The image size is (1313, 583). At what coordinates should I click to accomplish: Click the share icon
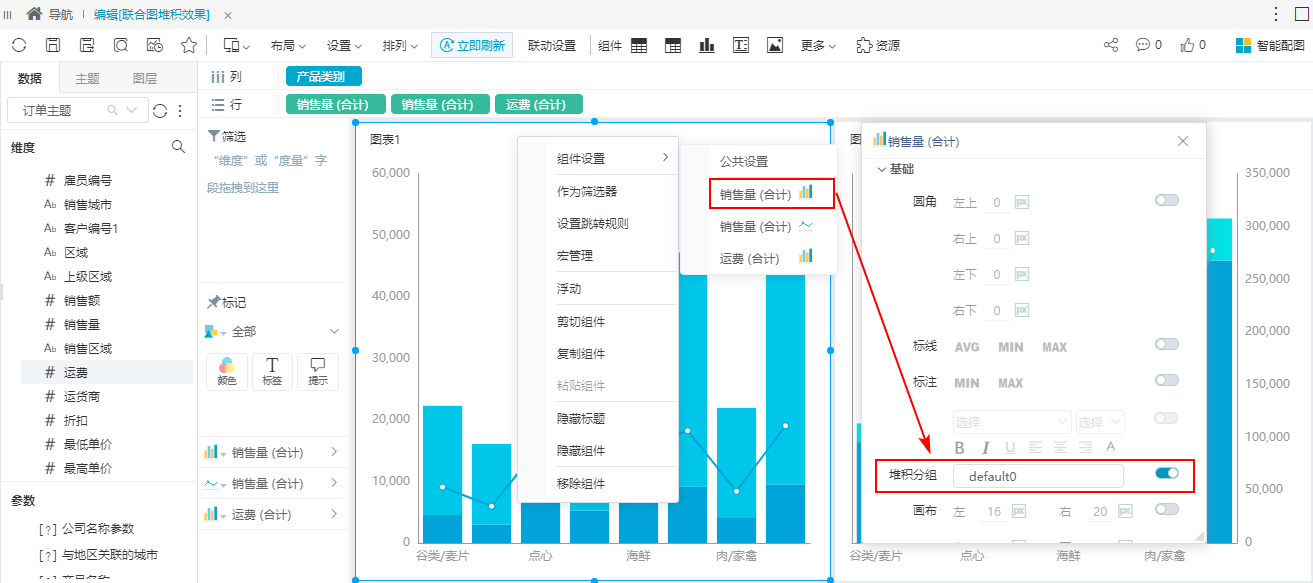(1111, 45)
